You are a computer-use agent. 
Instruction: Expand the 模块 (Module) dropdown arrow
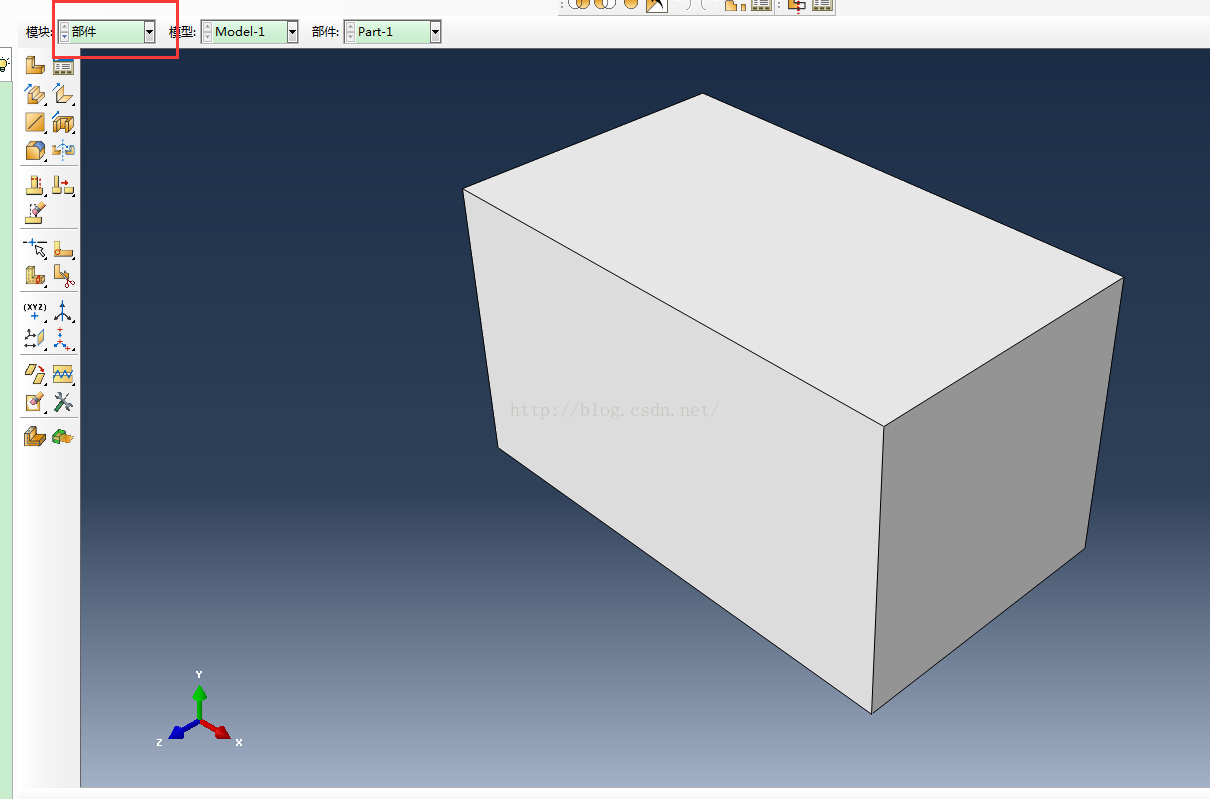point(149,32)
